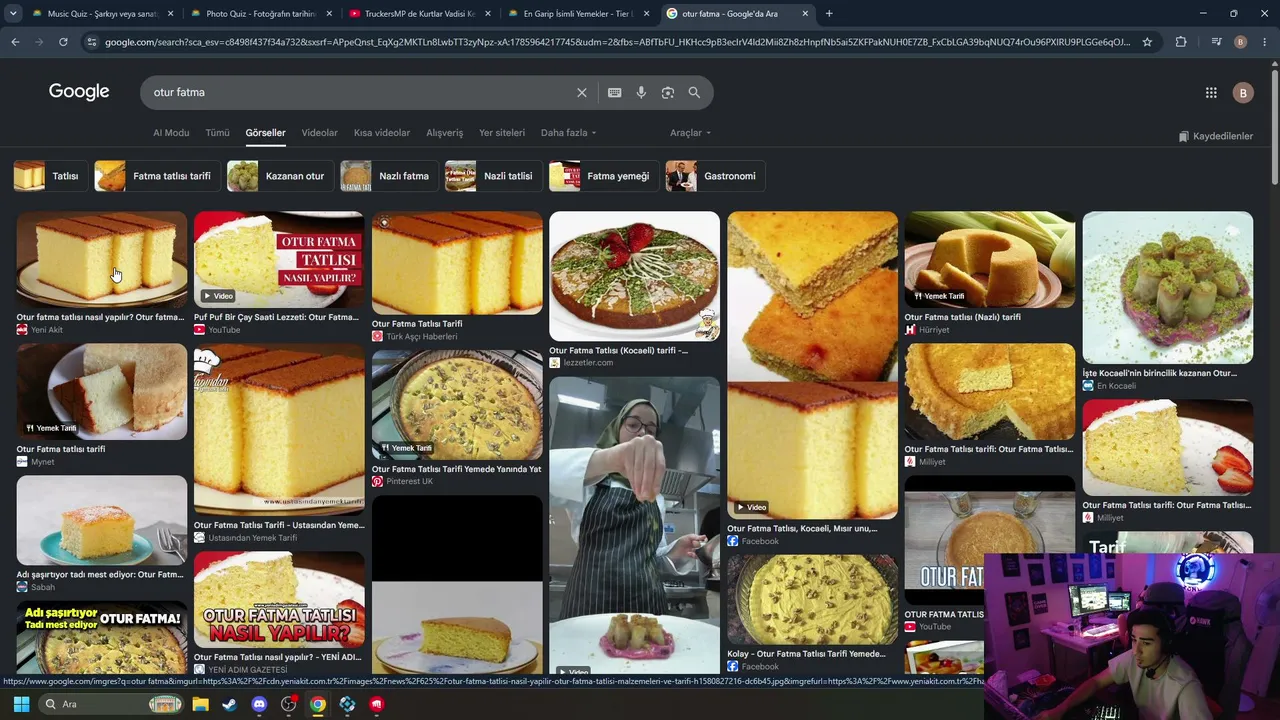
Task: Apply the 'Nazlı fatma' filter chip
Action: point(389,176)
